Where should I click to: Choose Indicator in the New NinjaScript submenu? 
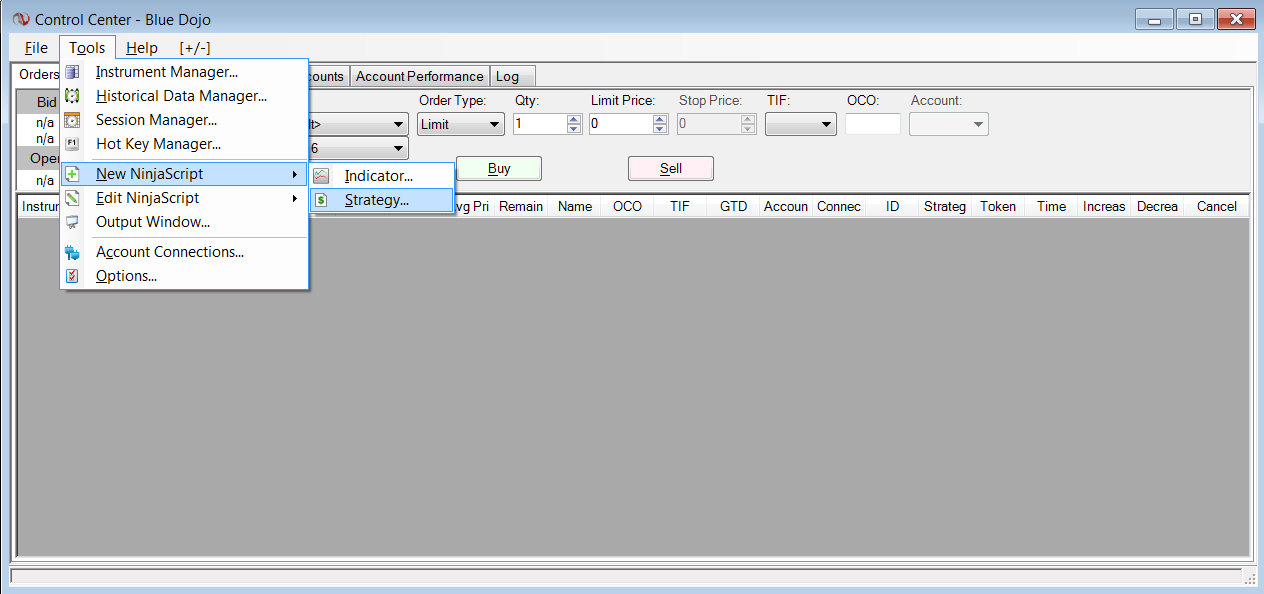click(382, 176)
